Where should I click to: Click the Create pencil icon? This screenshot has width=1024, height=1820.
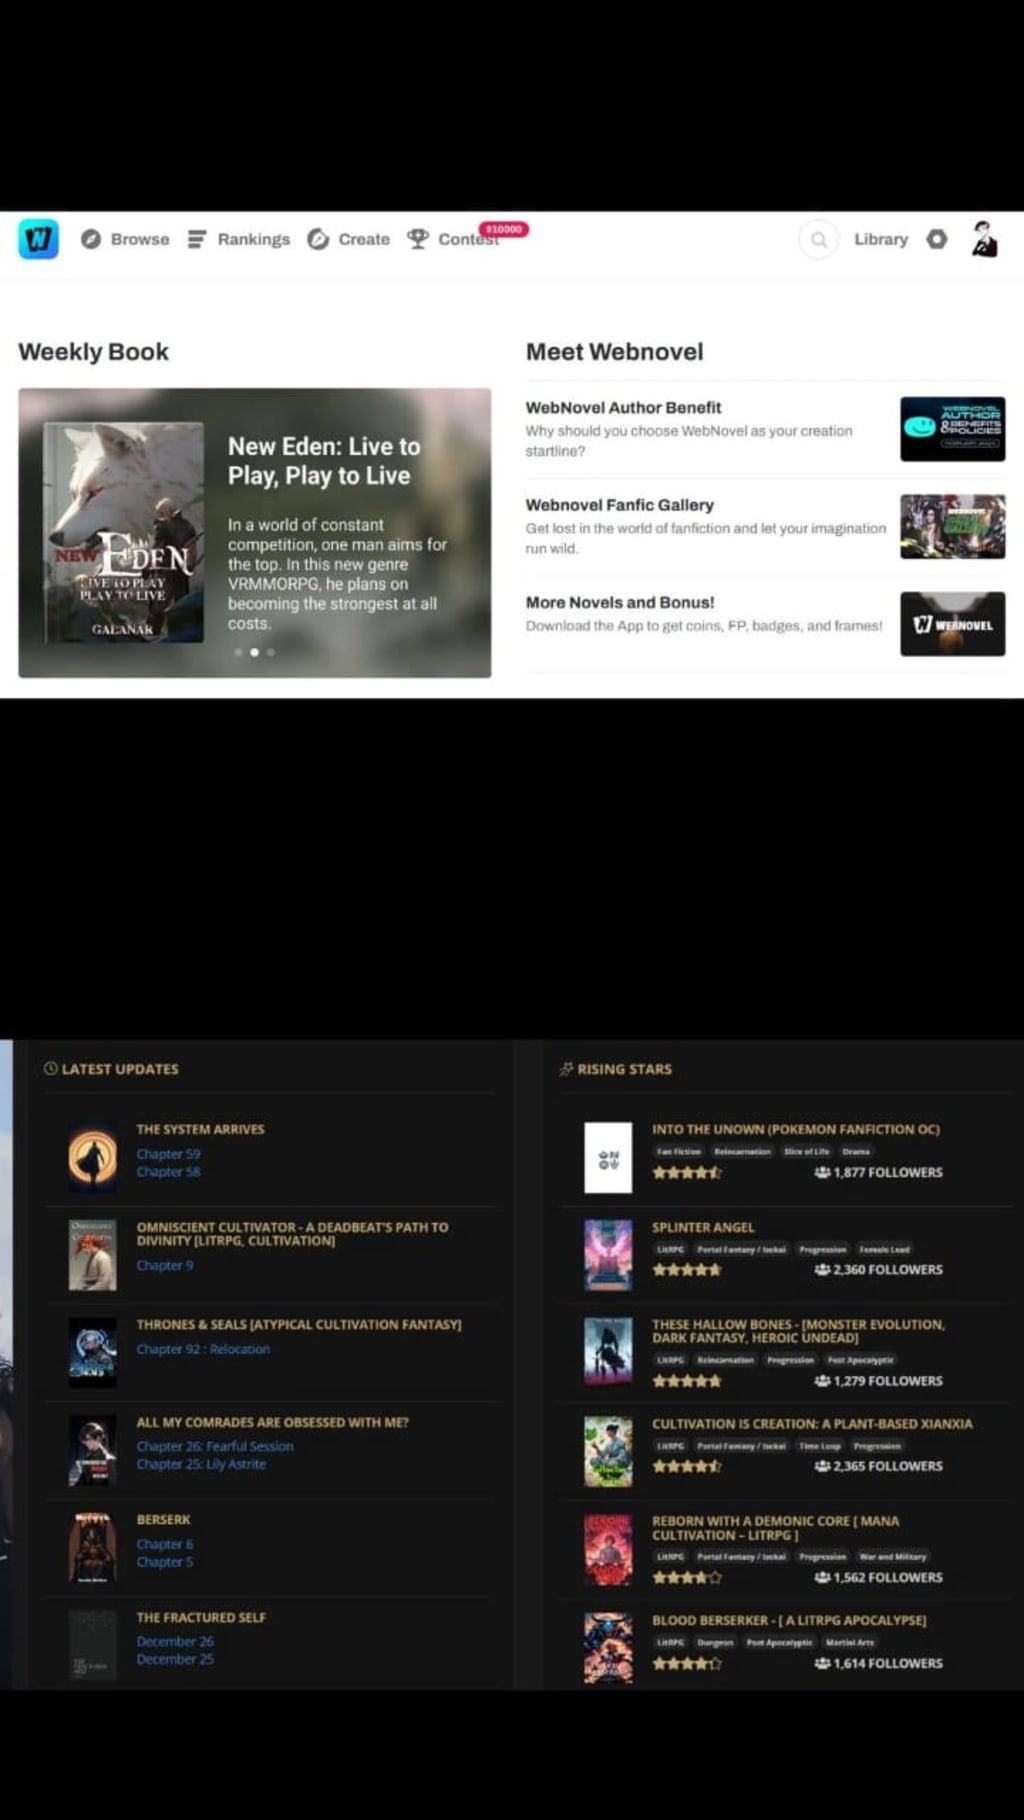[x=318, y=239]
